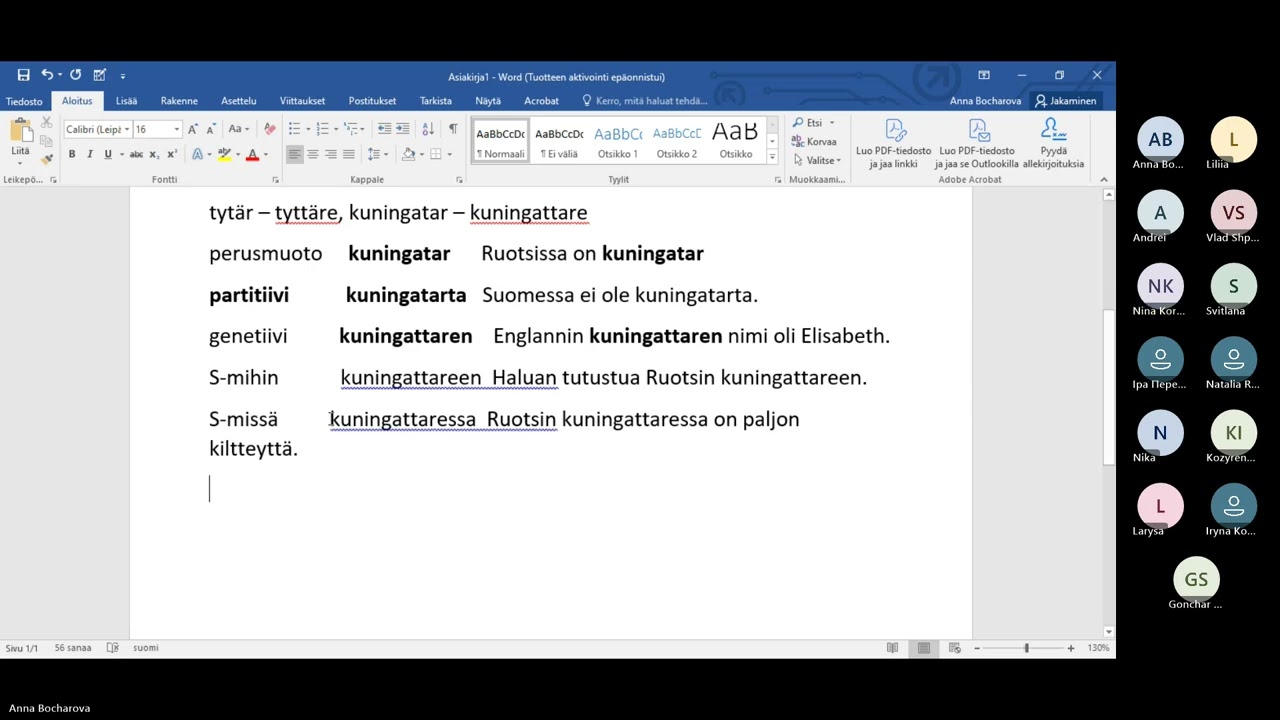Open the Tiedosto menu
This screenshot has width=1280, height=720.
pos(24,101)
